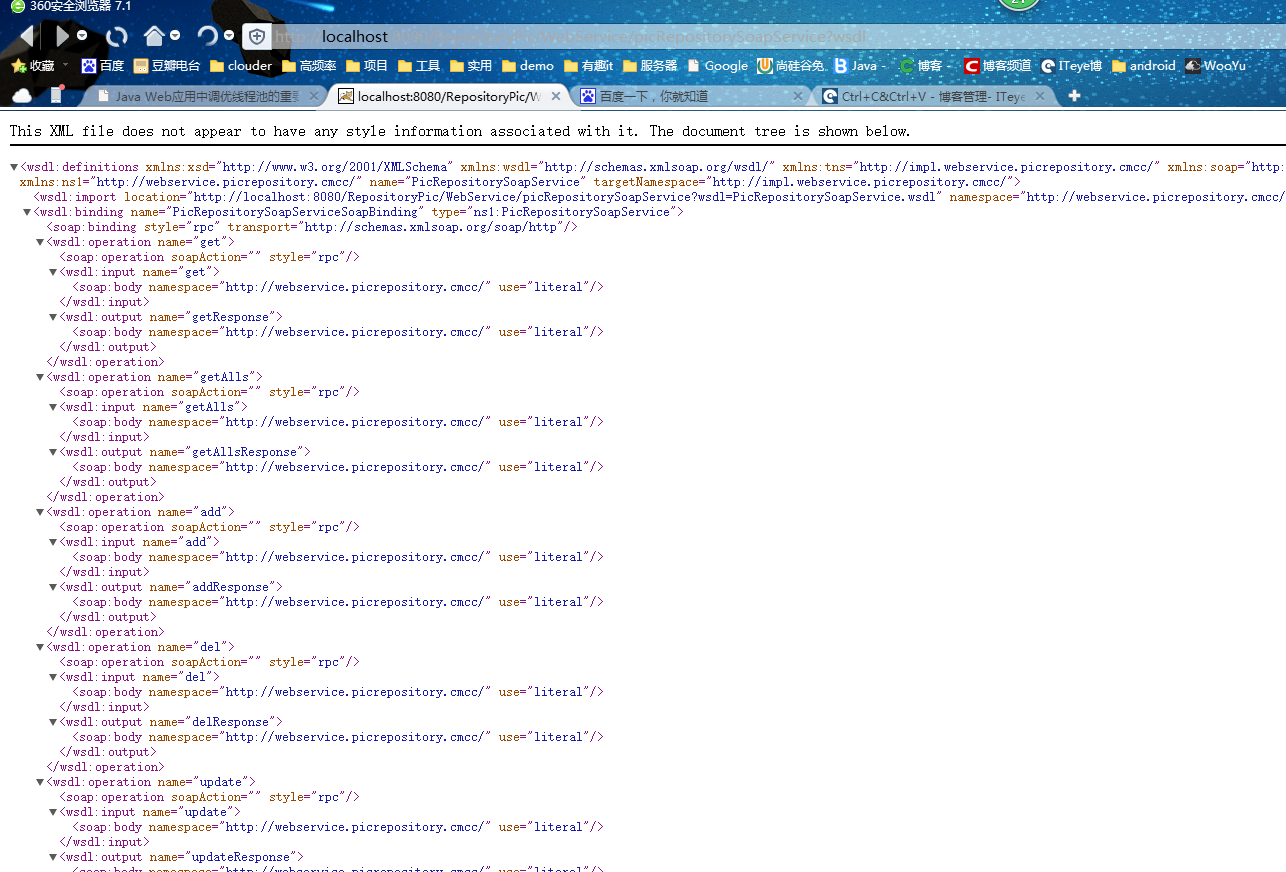Image resolution: width=1286 pixels, height=872 pixels.
Task: Click the security shield icon in address bar
Action: [257, 36]
